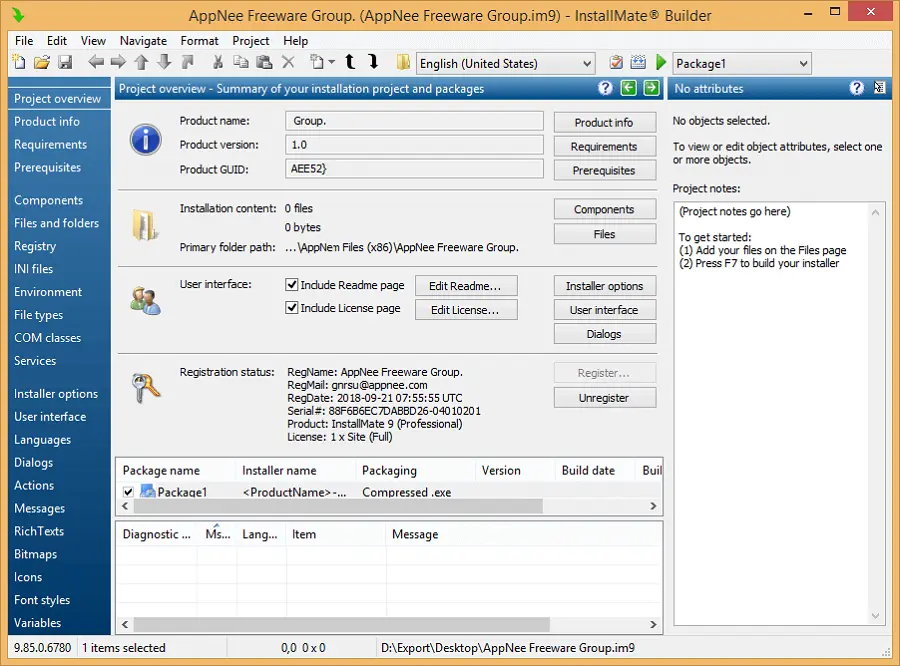Uncheck the Include Readme page option

pos(291,284)
